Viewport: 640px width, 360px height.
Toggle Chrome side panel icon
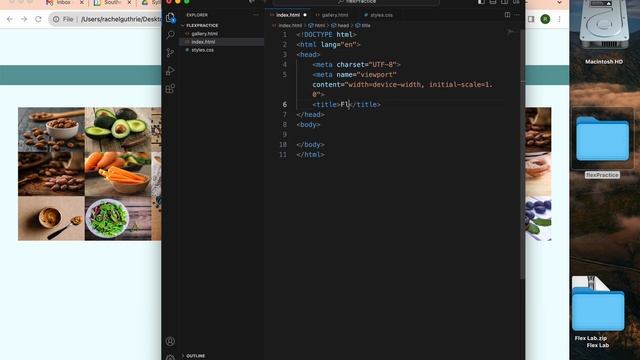click(x=531, y=19)
